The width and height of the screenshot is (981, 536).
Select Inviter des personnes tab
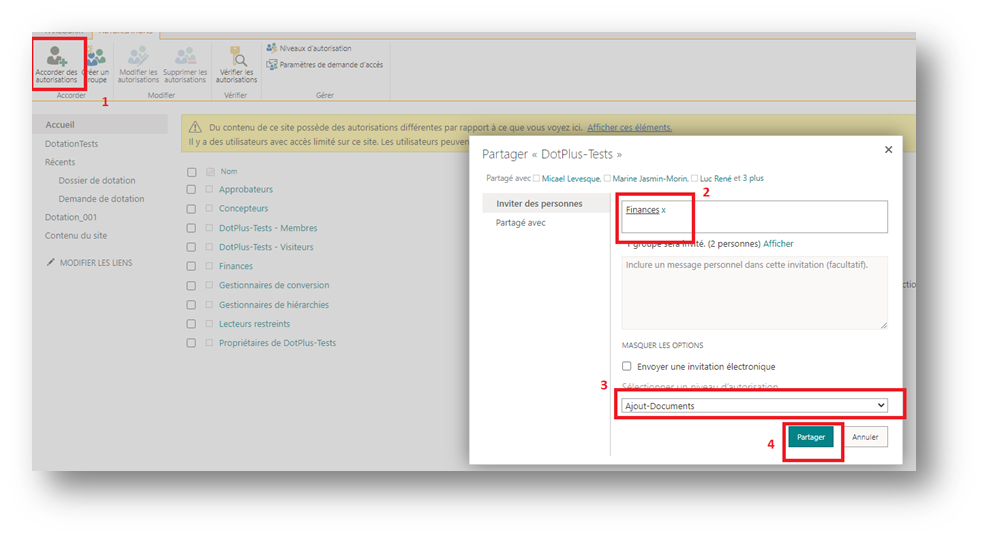539,204
